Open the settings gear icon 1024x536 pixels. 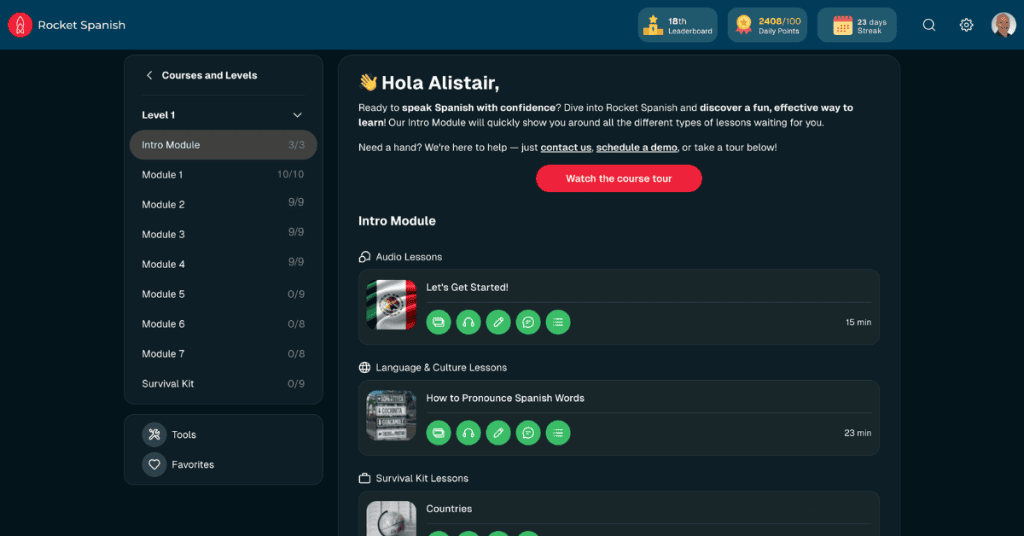[x=966, y=25]
